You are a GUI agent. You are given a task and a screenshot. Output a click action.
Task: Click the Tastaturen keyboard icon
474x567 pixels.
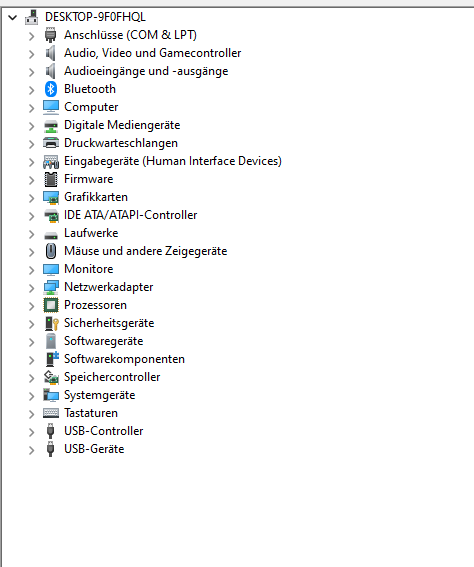coord(51,413)
